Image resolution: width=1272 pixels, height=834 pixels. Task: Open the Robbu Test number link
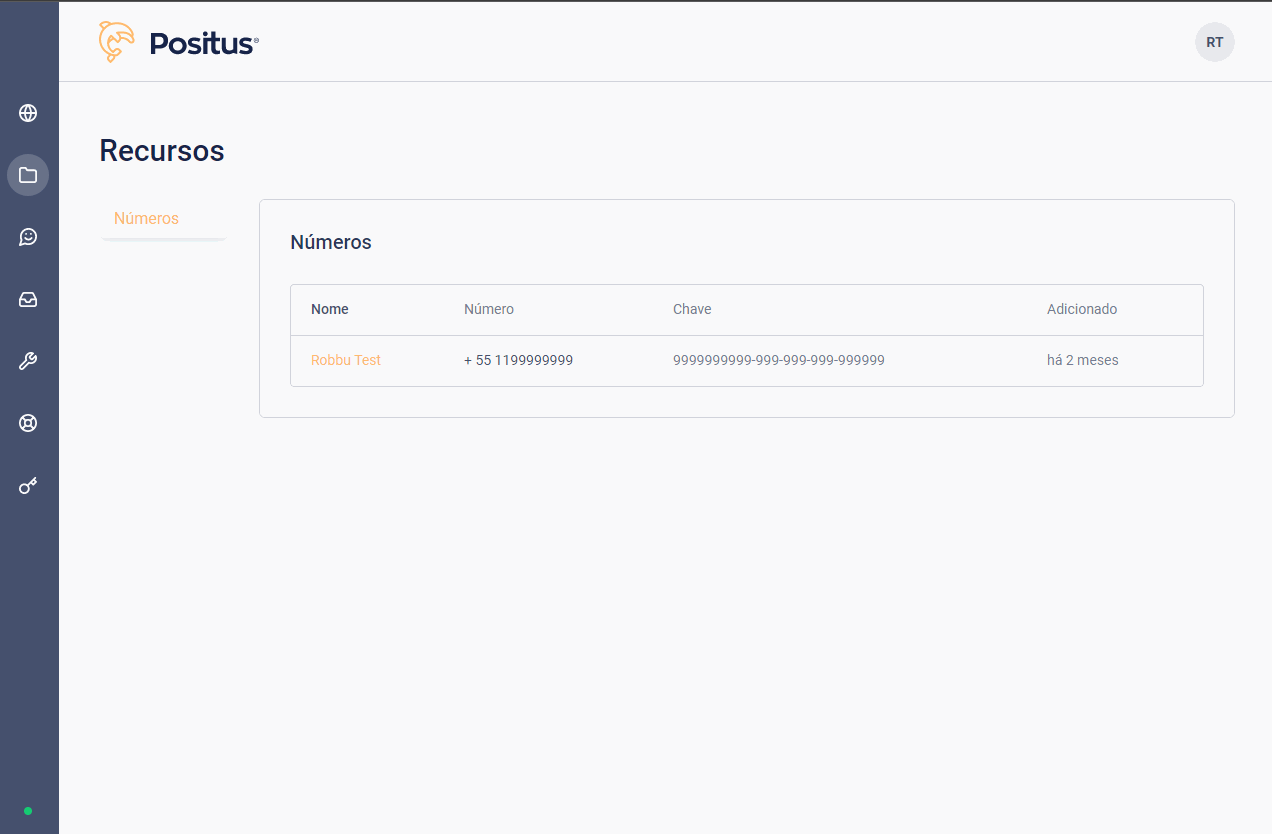click(x=346, y=360)
